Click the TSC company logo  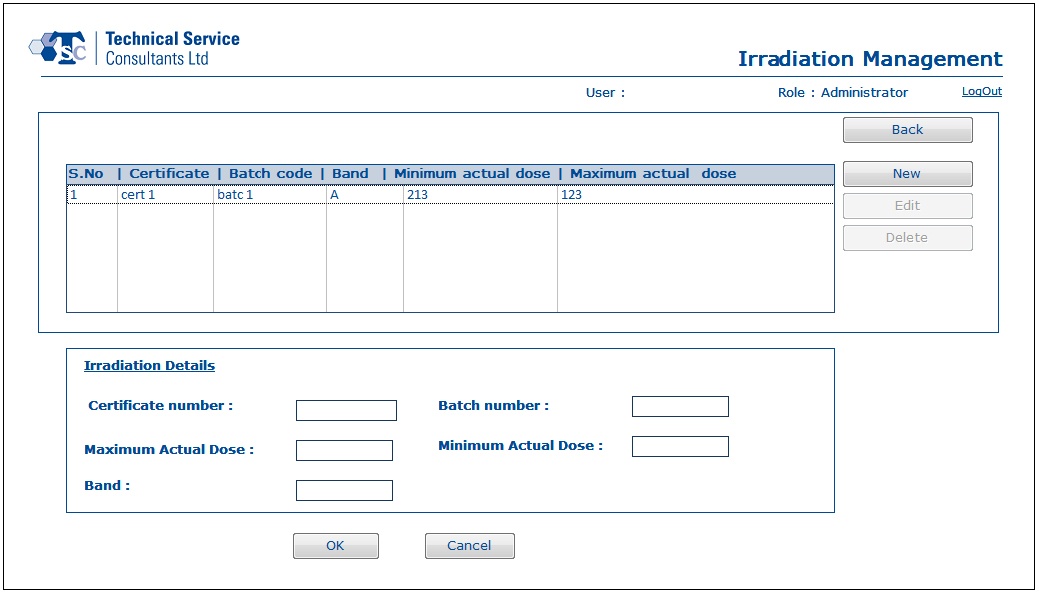[x=58, y=48]
